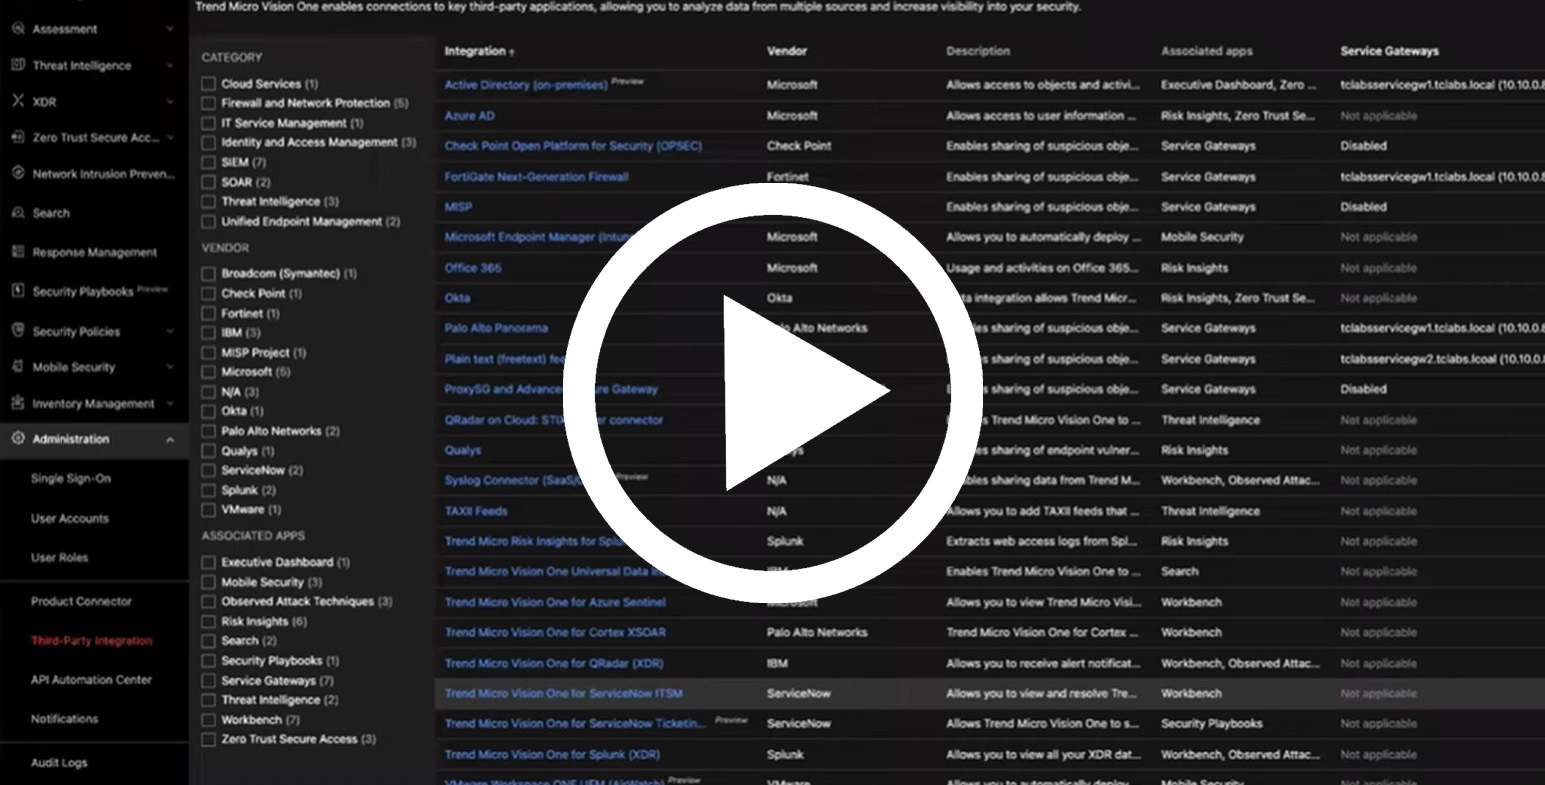Open the Office 365 integration link
1545x785 pixels.
coord(473,268)
